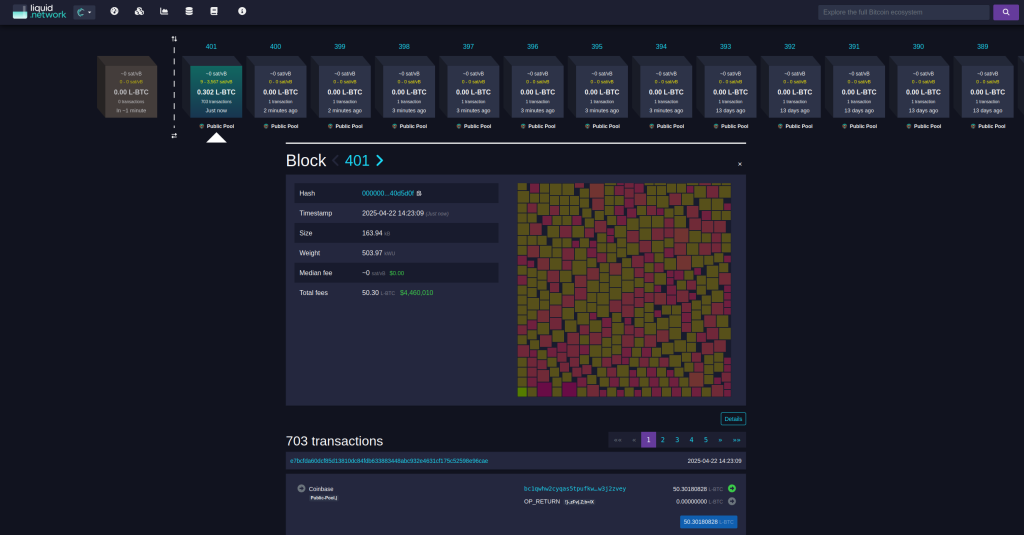Open the dashboard gauge icon

[x=114, y=11]
